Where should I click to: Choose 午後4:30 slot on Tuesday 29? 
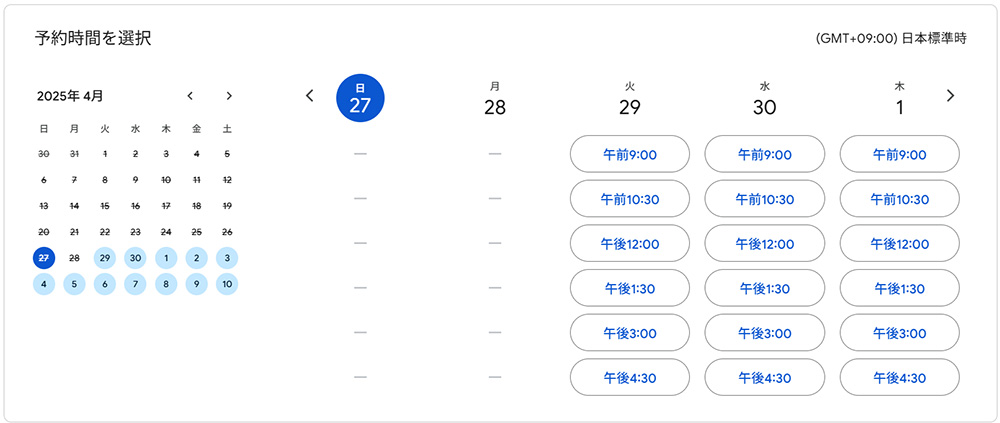[629, 377]
